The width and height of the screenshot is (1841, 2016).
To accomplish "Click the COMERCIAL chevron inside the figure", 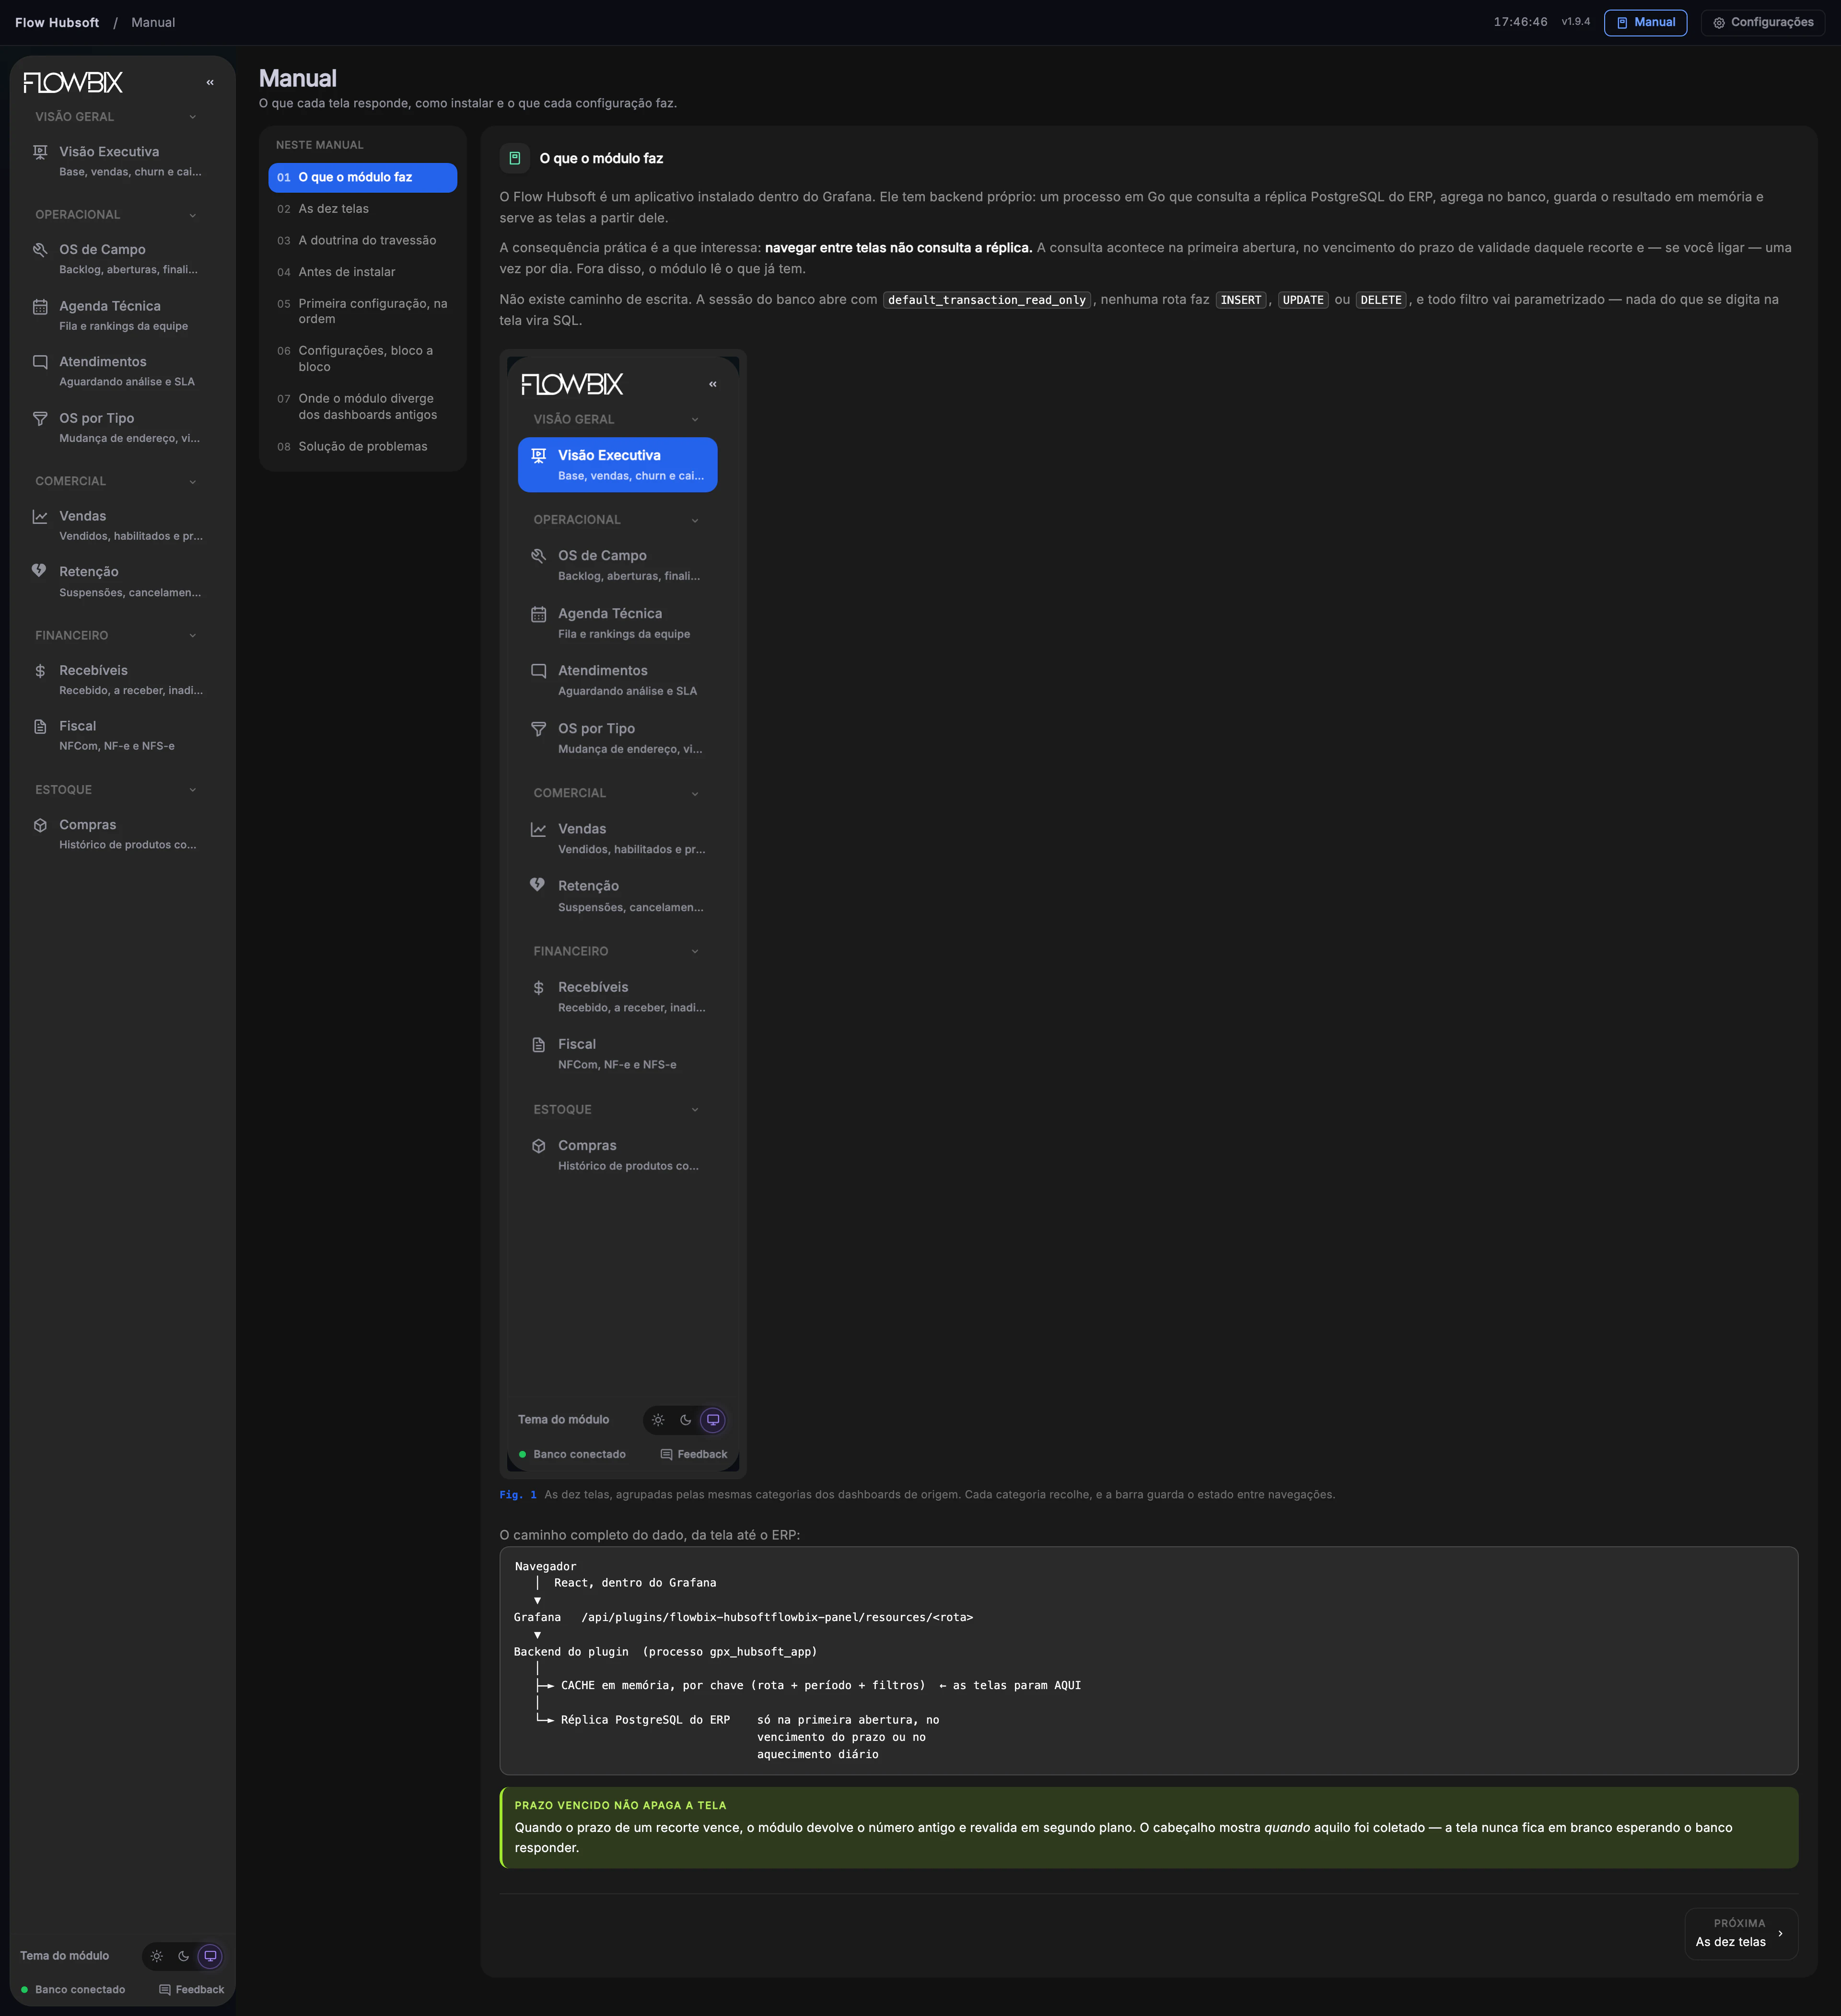I will pos(695,794).
